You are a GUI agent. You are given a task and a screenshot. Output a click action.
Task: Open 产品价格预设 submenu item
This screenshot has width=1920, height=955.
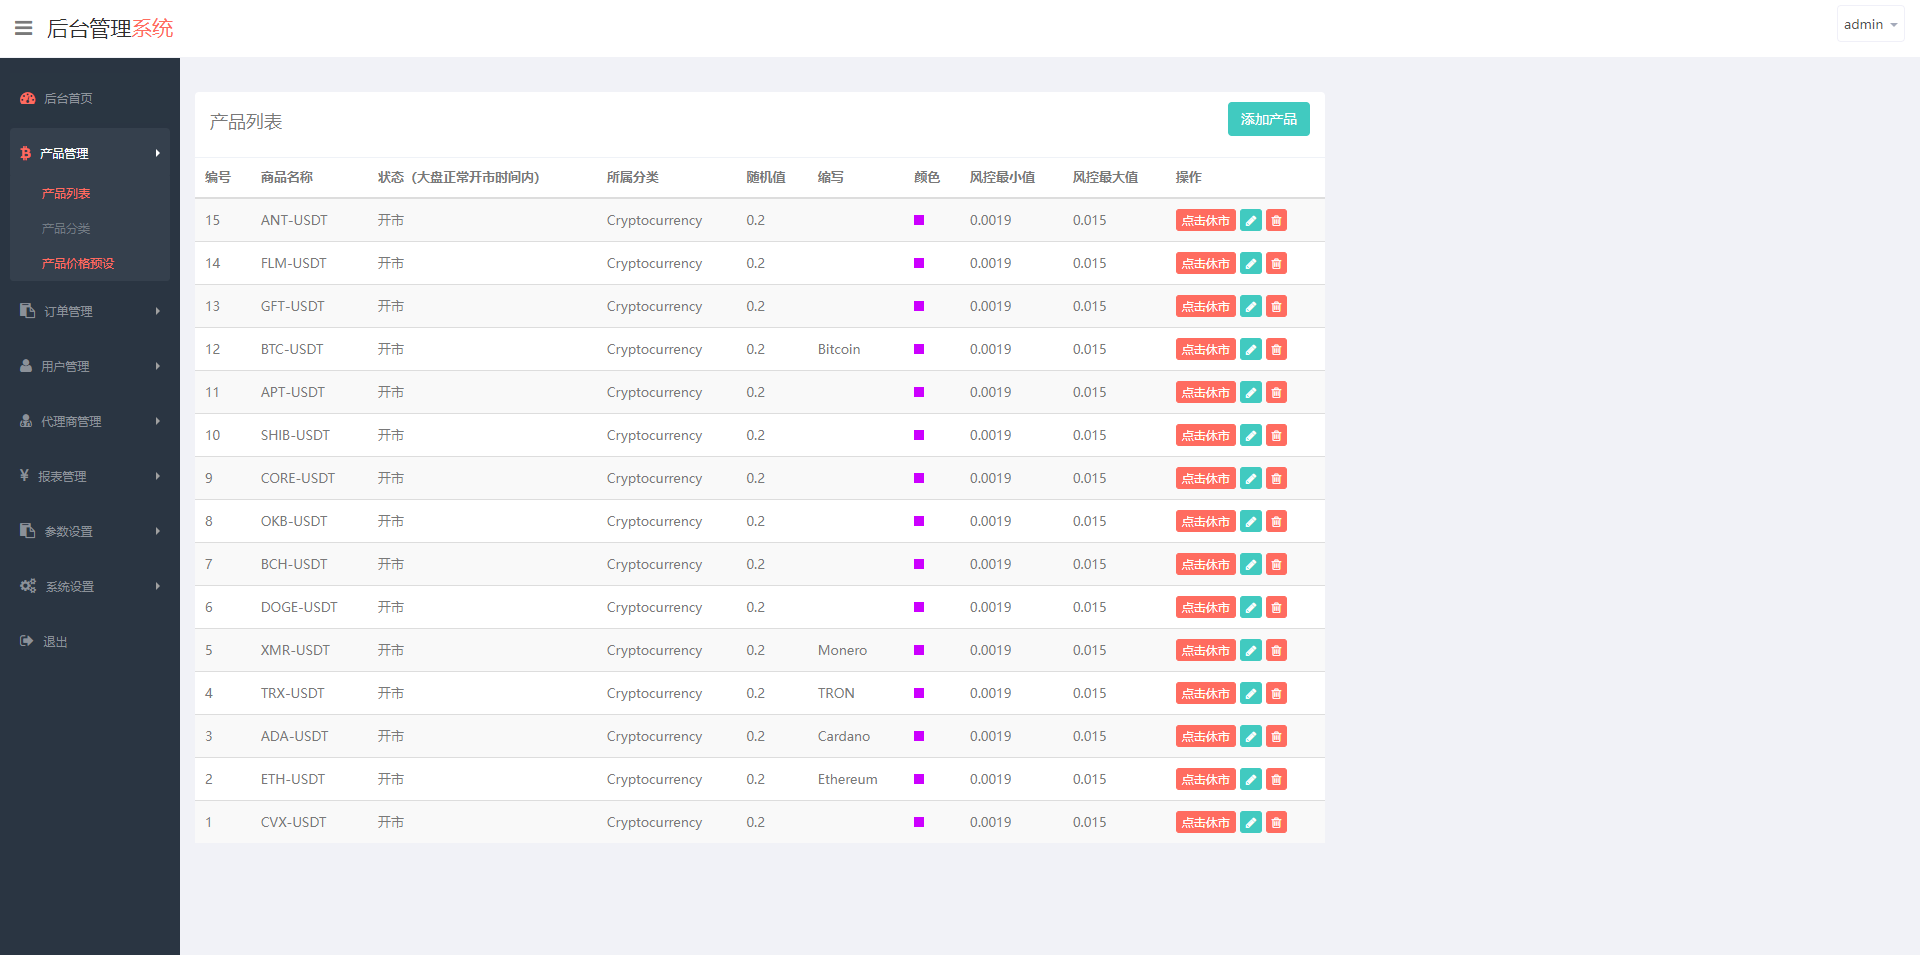(x=78, y=263)
